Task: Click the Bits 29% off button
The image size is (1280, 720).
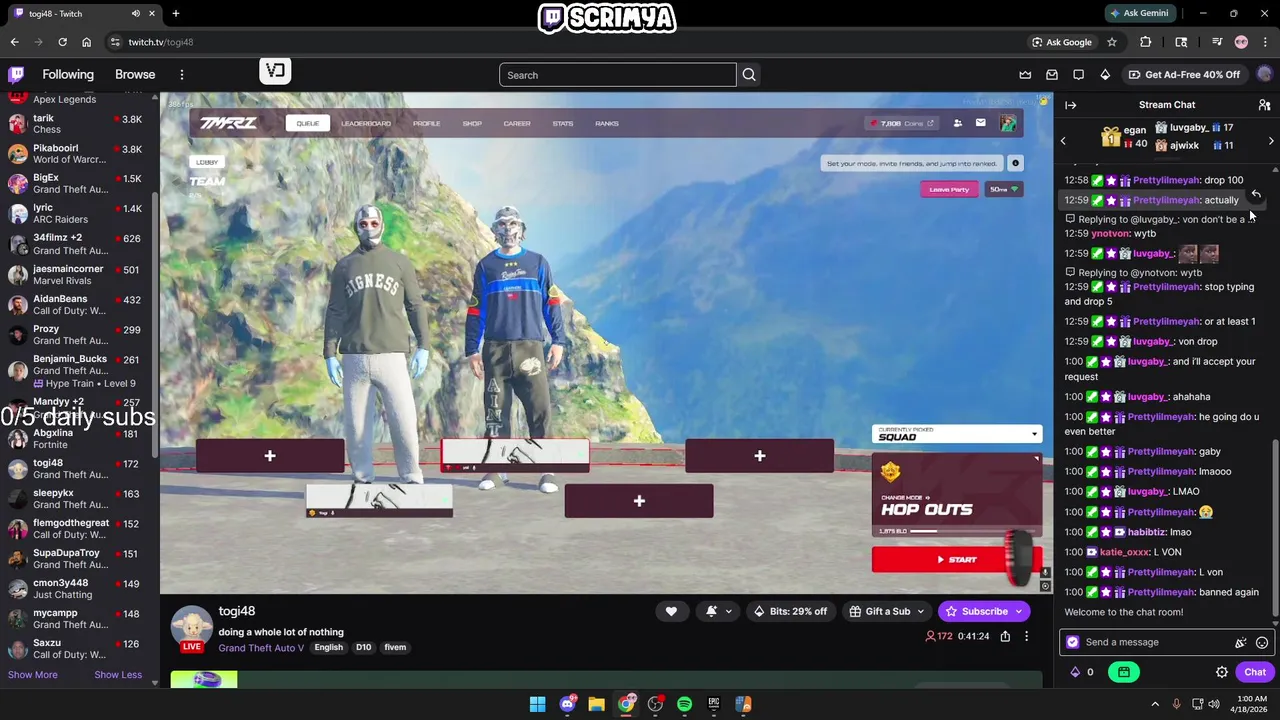Action: click(790, 611)
